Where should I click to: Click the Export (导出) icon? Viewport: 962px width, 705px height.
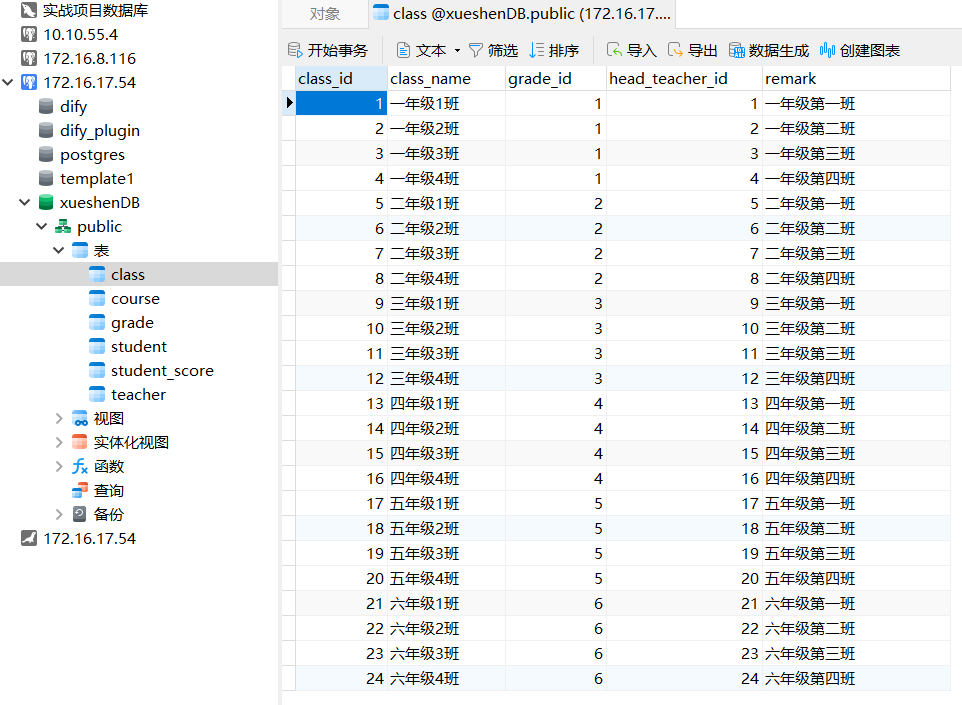pyautogui.click(x=676, y=50)
